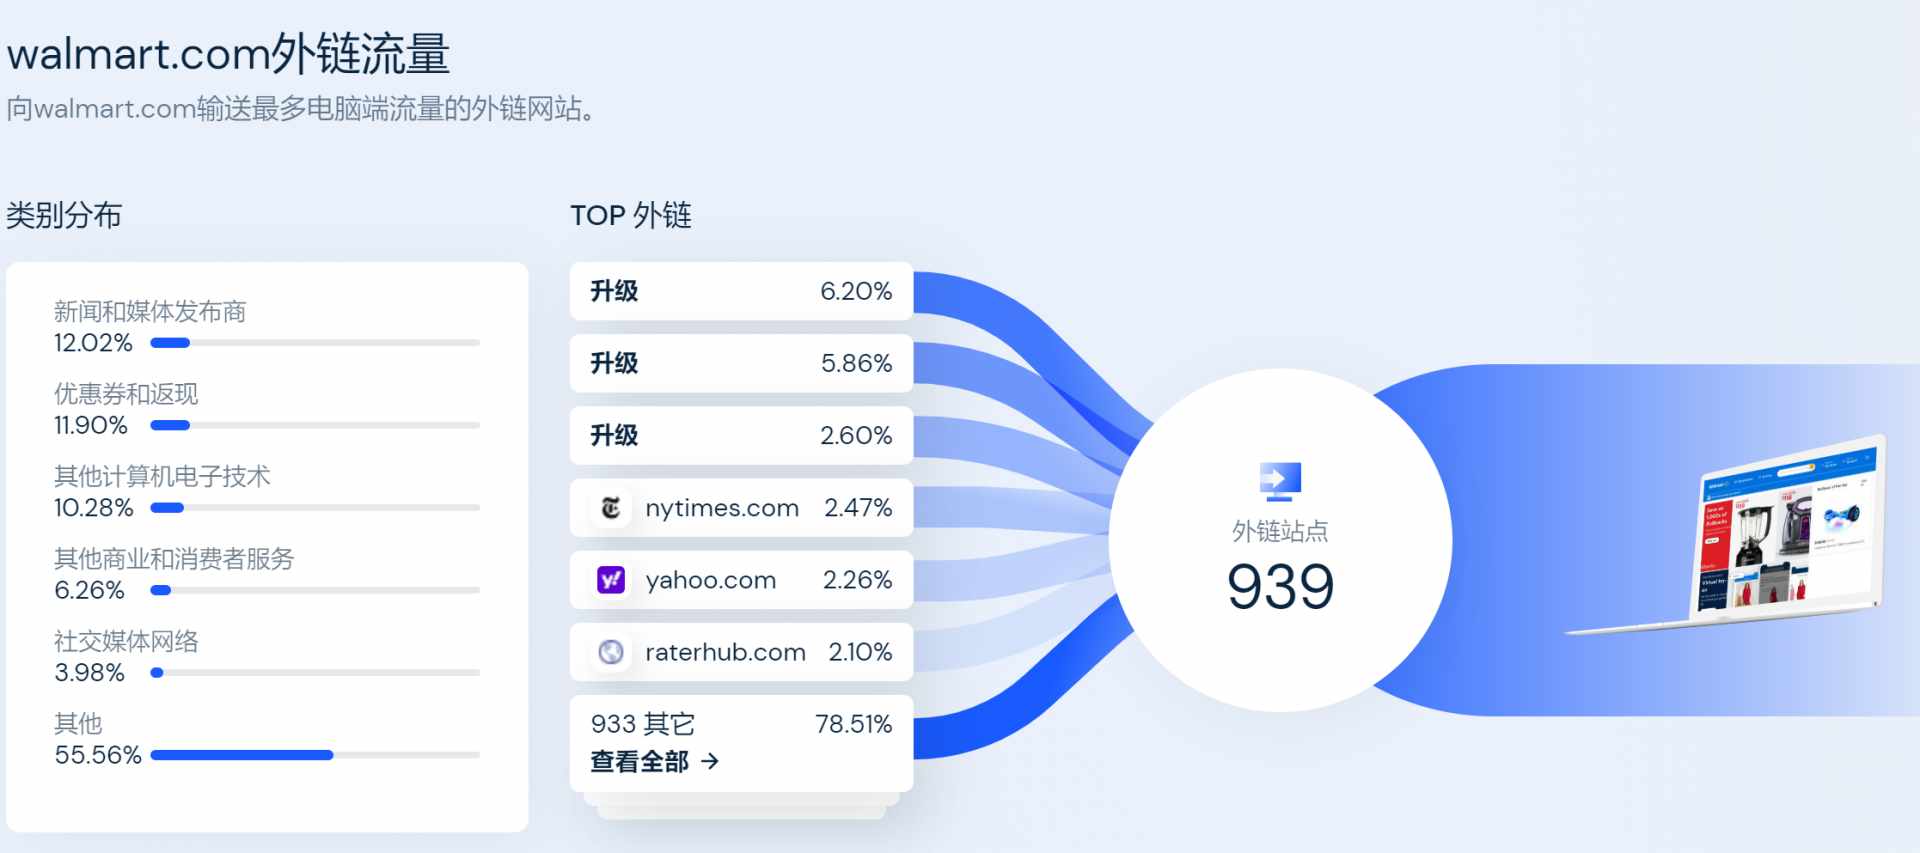Image resolution: width=1920 pixels, height=853 pixels.
Task: Click the 升级 row showing 5.86%
Action: [741, 363]
